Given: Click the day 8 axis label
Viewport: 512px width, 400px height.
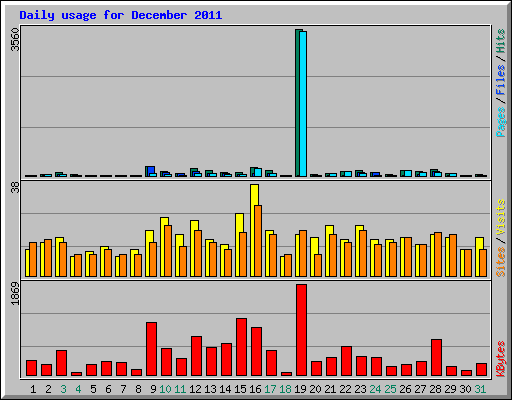Looking at the screenshot, I should [138, 389].
